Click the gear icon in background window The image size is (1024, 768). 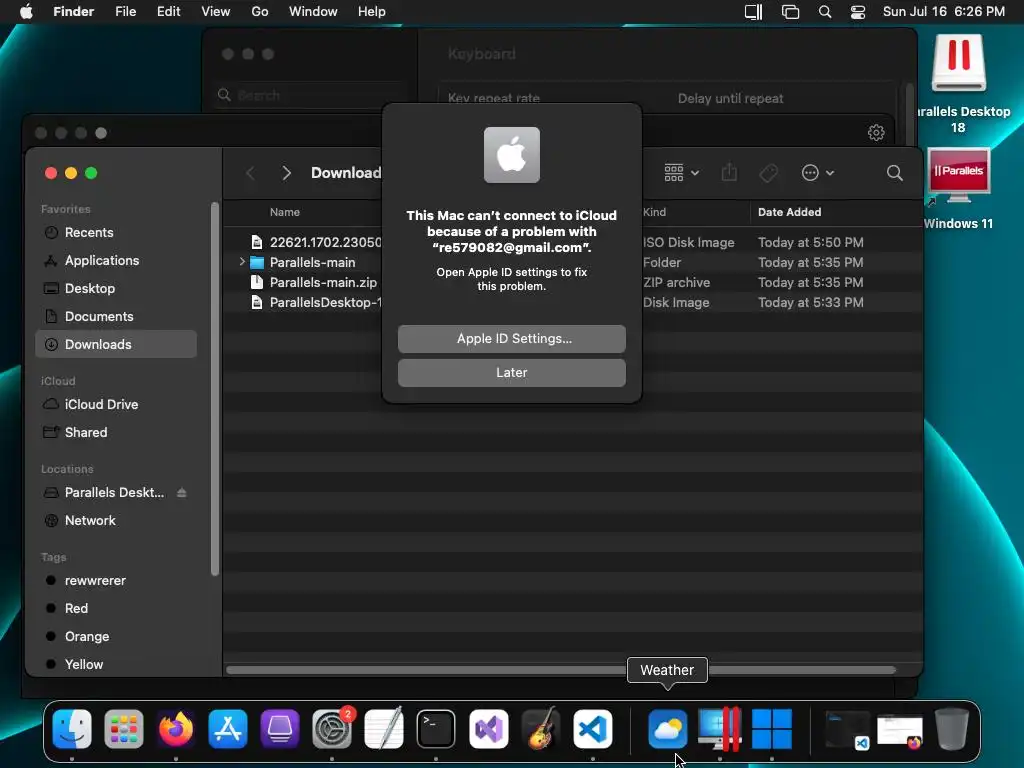coord(876,133)
